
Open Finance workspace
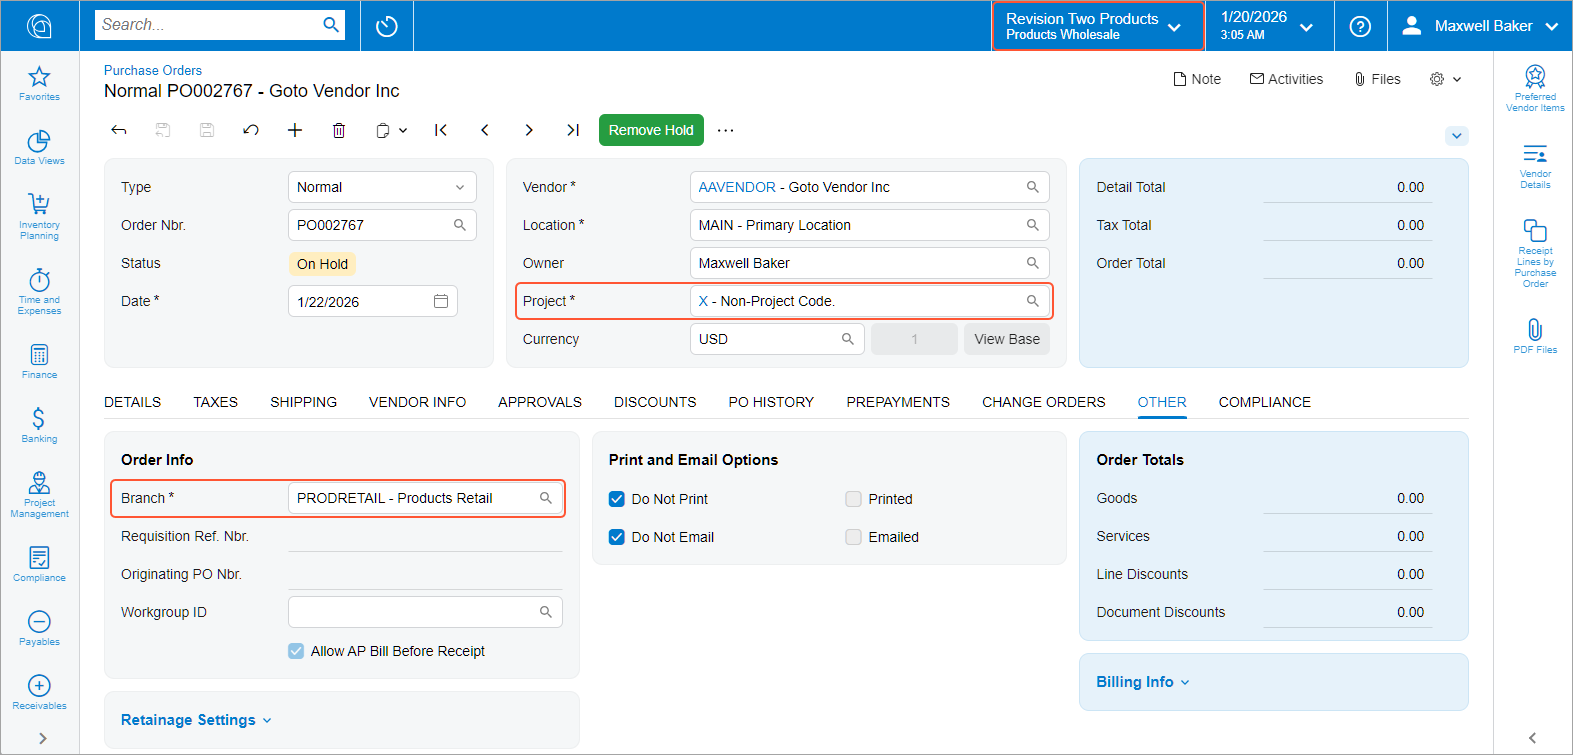tap(39, 362)
